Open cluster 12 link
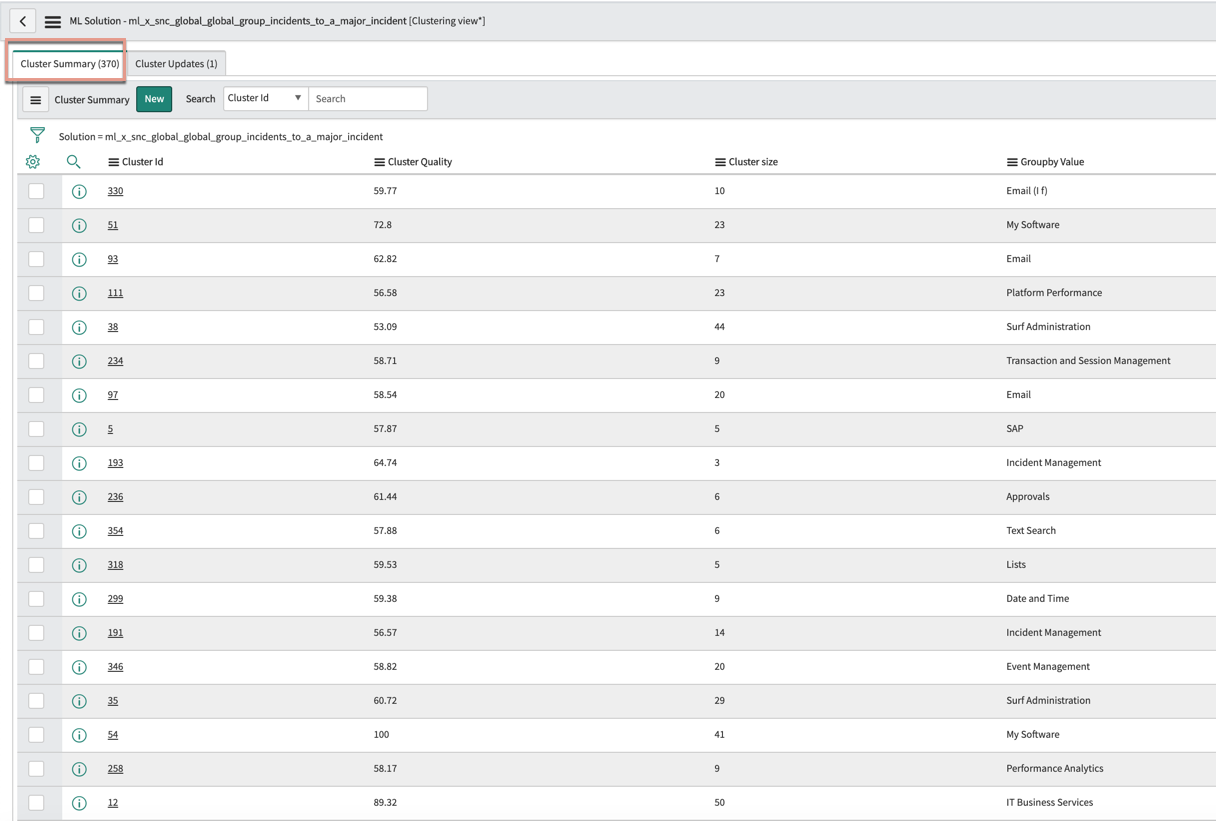This screenshot has height=821, width=1216. [113, 803]
